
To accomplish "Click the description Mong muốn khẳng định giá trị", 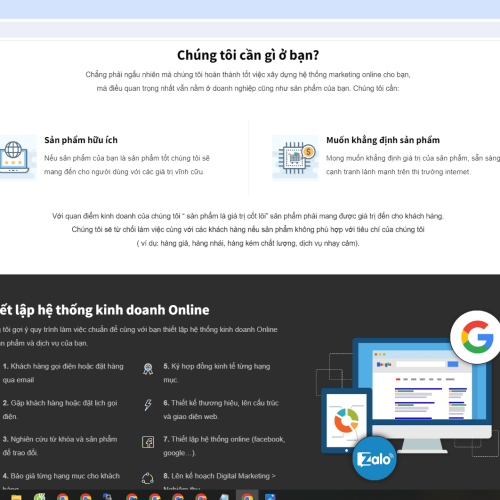I will click(413, 165).
